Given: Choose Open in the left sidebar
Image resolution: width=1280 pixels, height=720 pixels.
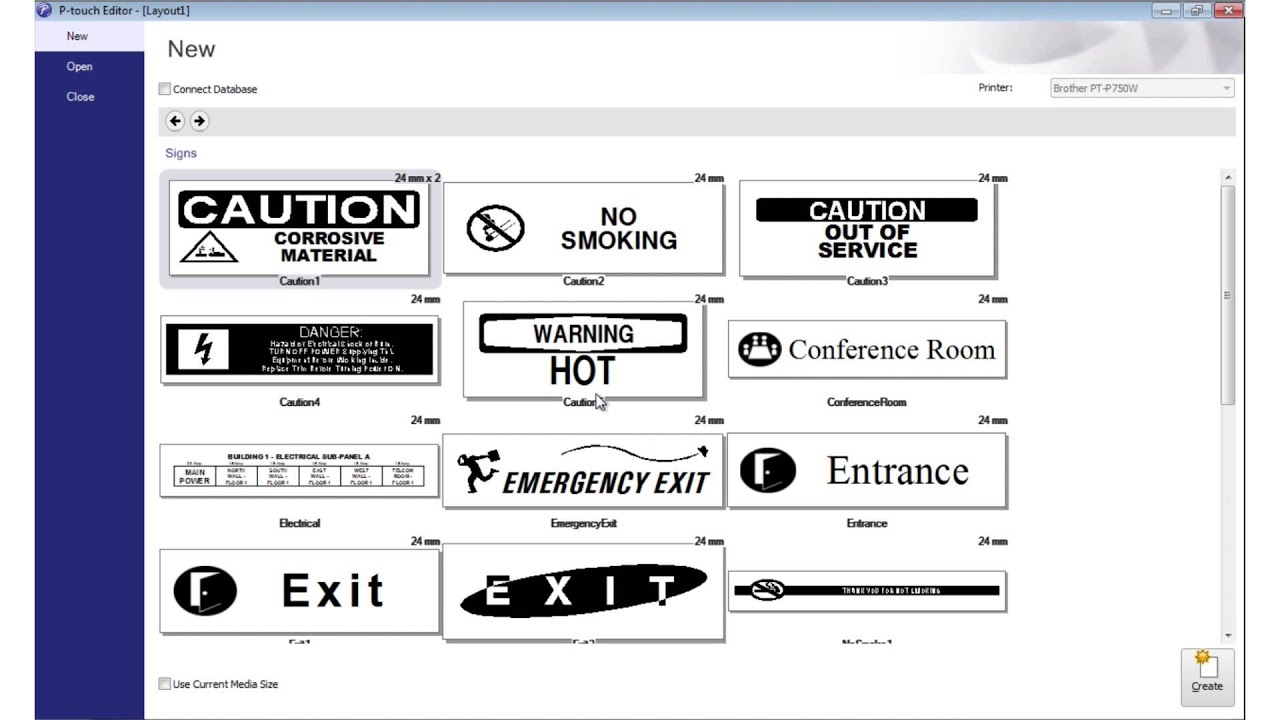Looking at the screenshot, I should 79,66.
